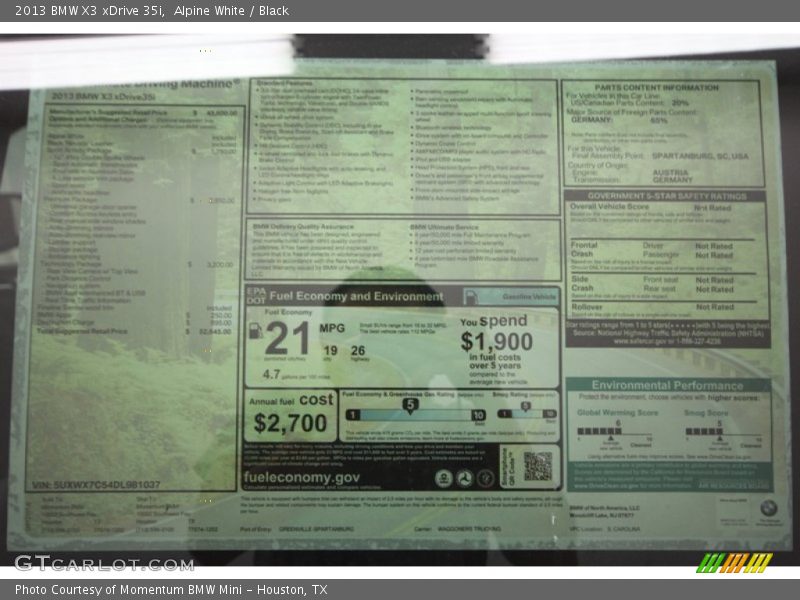Screen dimensions: 800x600
Task: Click the first circular agency seal near fueleconomy.gov
Action: click(443, 478)
